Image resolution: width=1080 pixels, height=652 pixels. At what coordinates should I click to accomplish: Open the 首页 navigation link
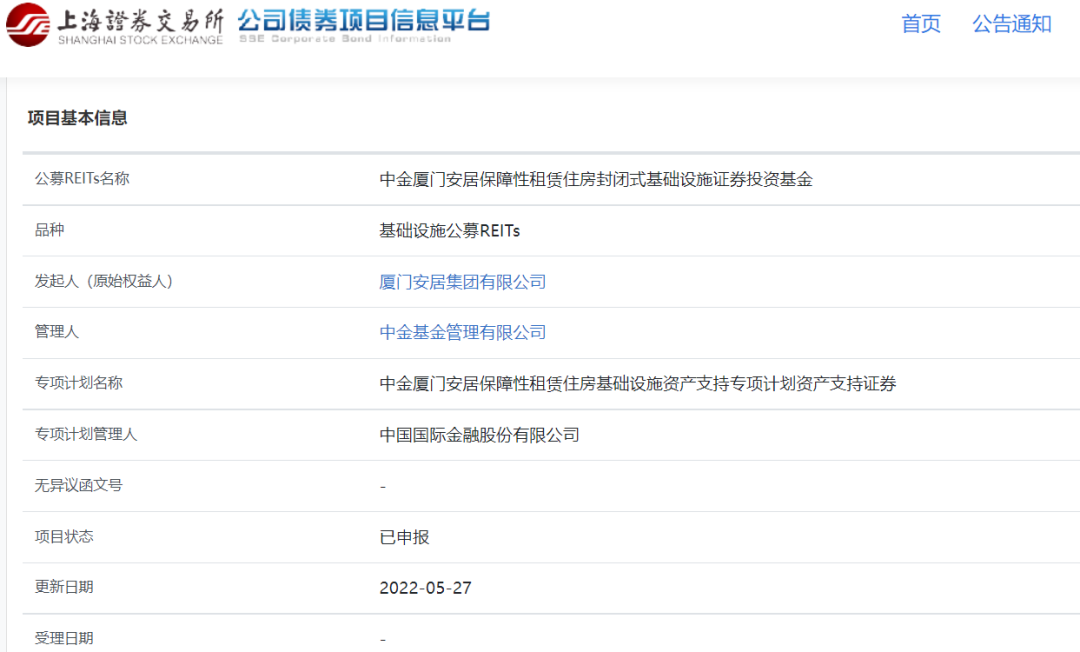pos(920,24)
